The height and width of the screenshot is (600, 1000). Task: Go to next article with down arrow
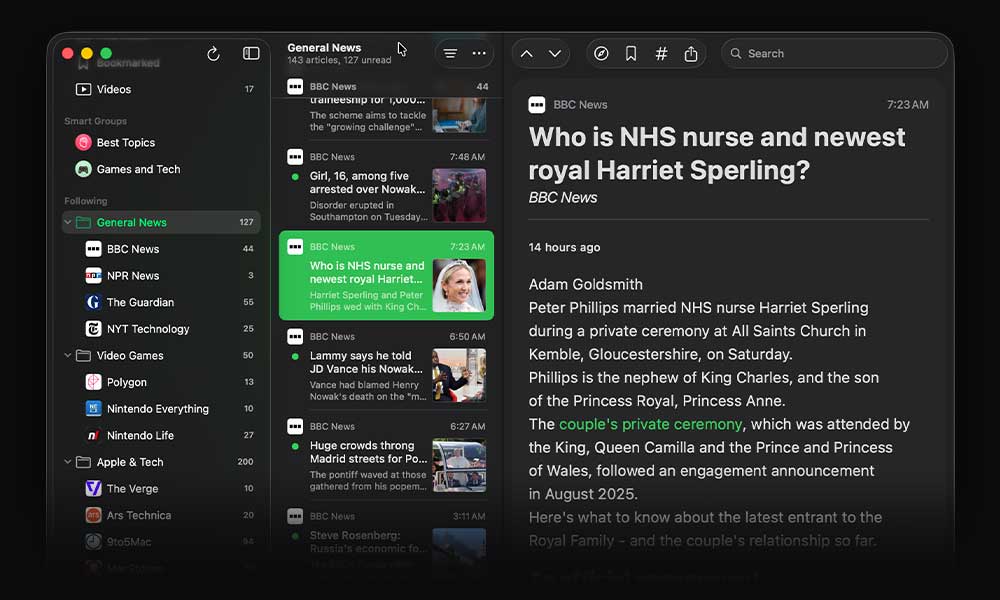pos(555,54)
